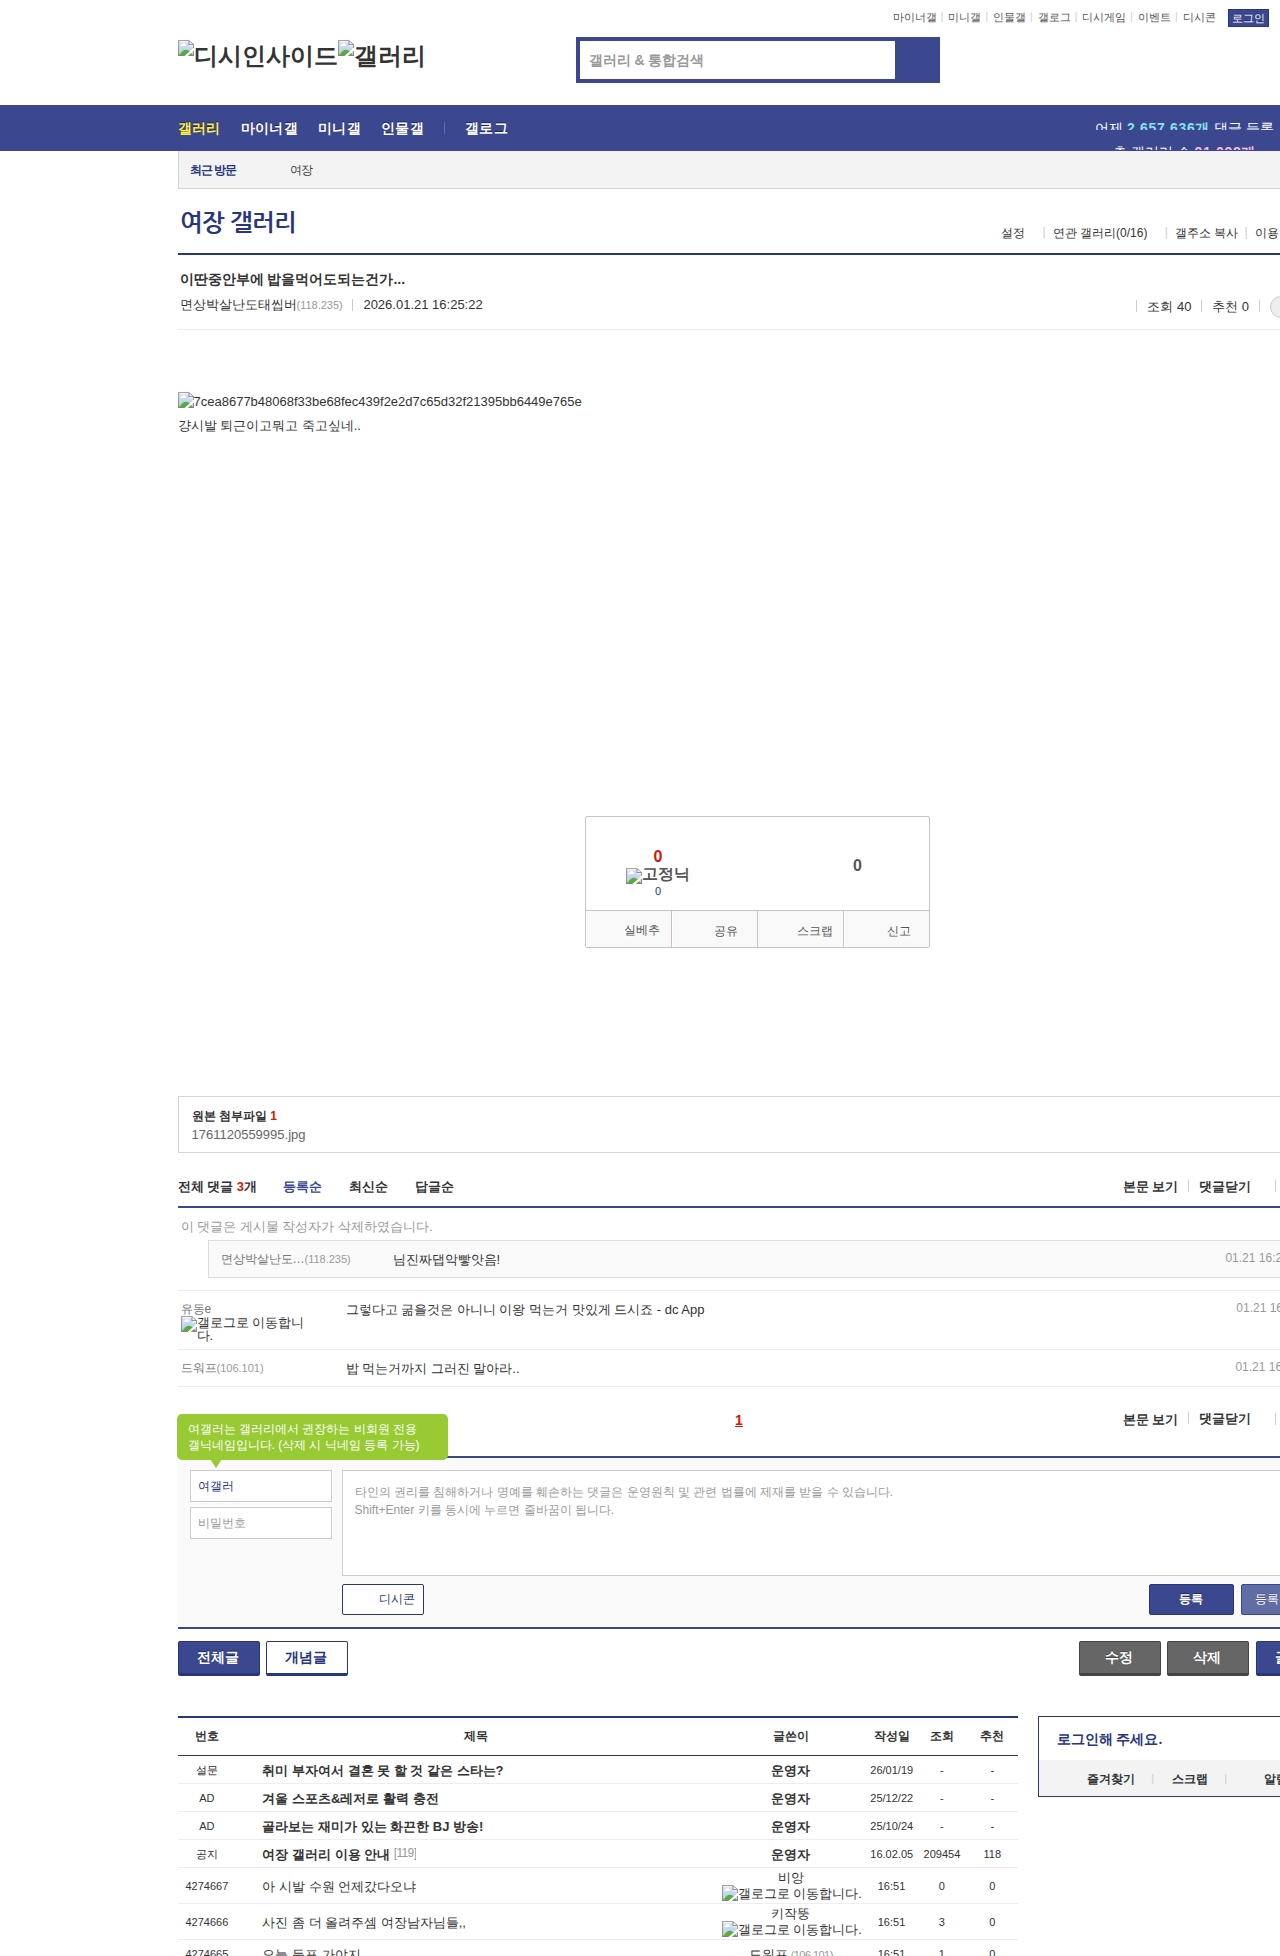The width and height of the screenshot is (1280, 1956).
Task: Click 스크랩 button under the recommend box
Action: click(801, 929)
